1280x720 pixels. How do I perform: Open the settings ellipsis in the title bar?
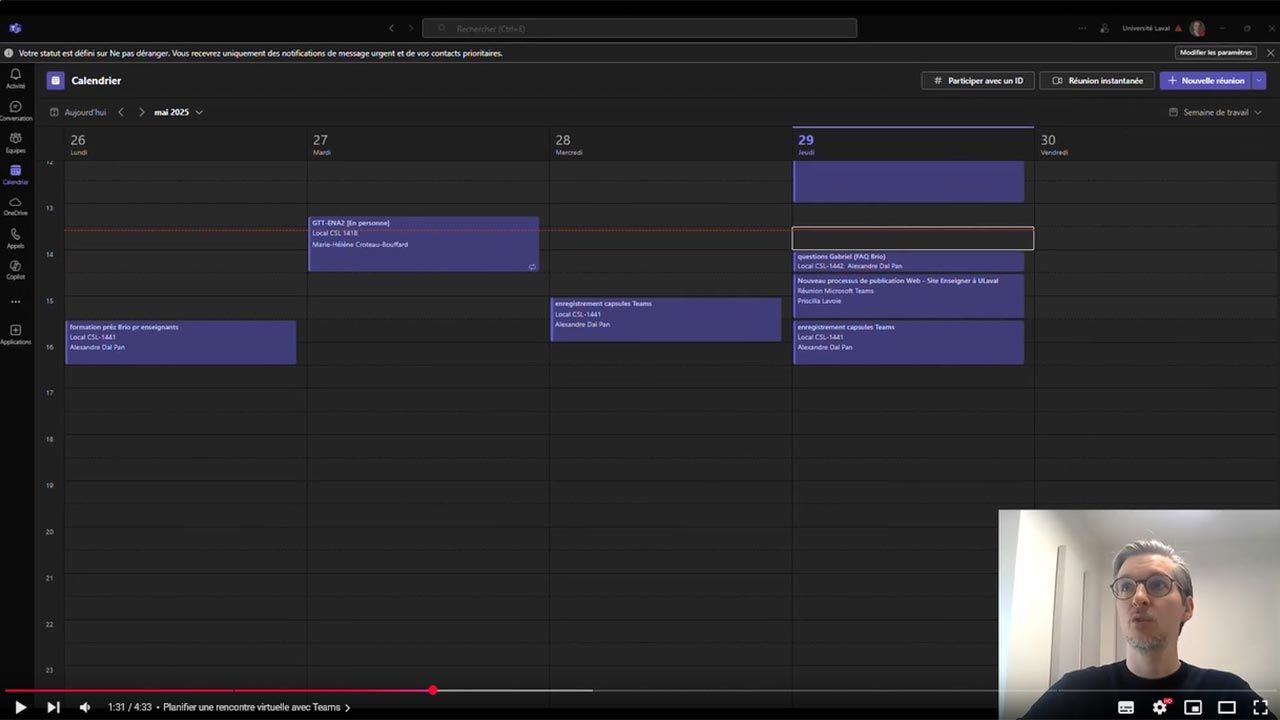click(1082, 28)
